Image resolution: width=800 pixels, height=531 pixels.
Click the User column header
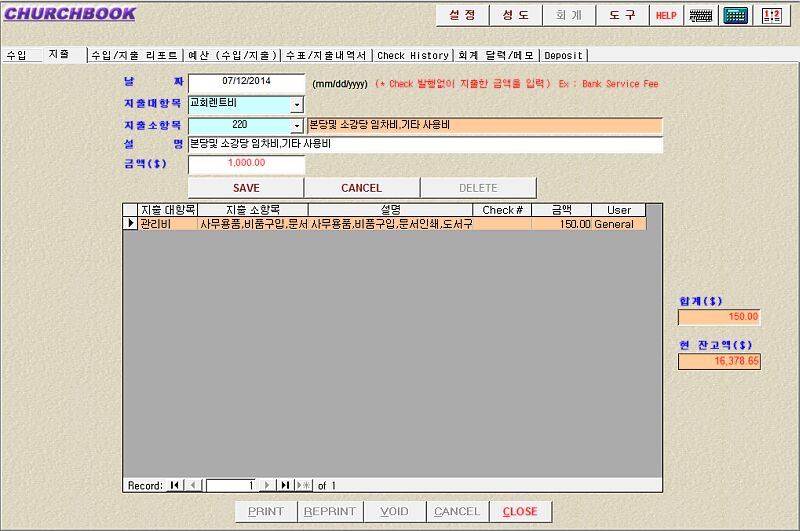619,210
